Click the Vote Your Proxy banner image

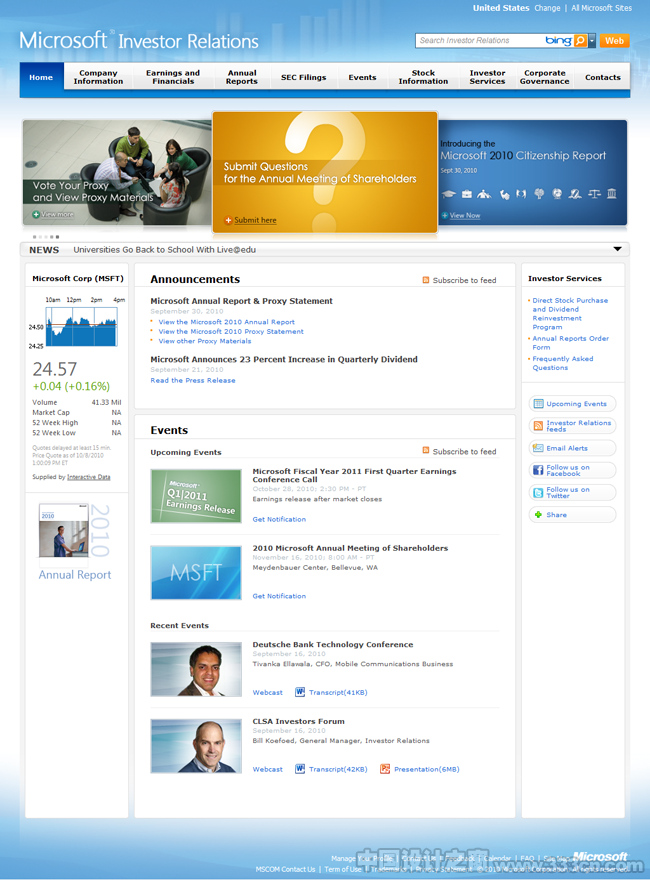pyautogui.click(x=117, y=172)
